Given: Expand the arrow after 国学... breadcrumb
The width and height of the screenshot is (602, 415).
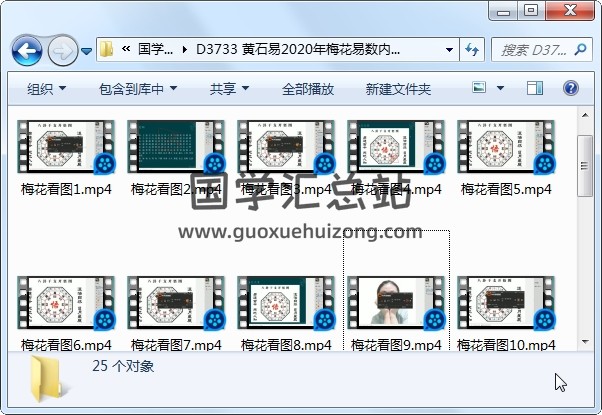Looking at the screenshot, I should (185, 50).
